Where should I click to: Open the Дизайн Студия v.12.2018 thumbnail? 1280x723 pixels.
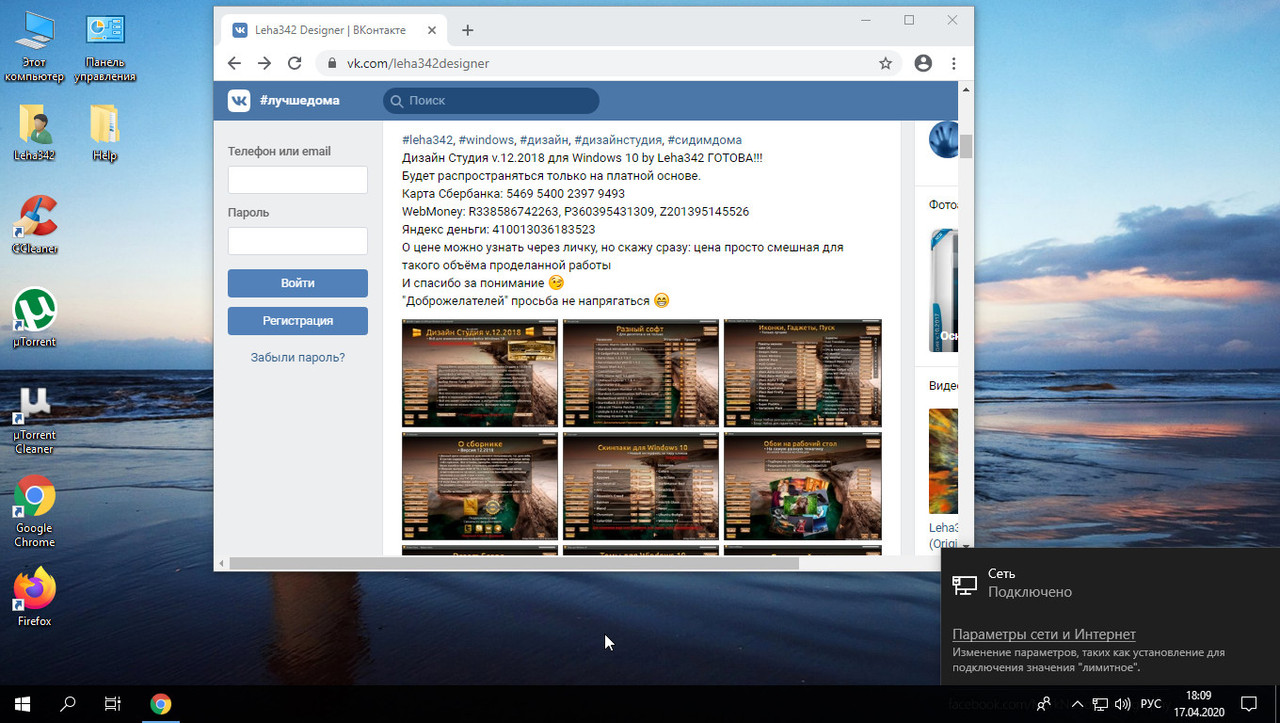pos(480,373)
